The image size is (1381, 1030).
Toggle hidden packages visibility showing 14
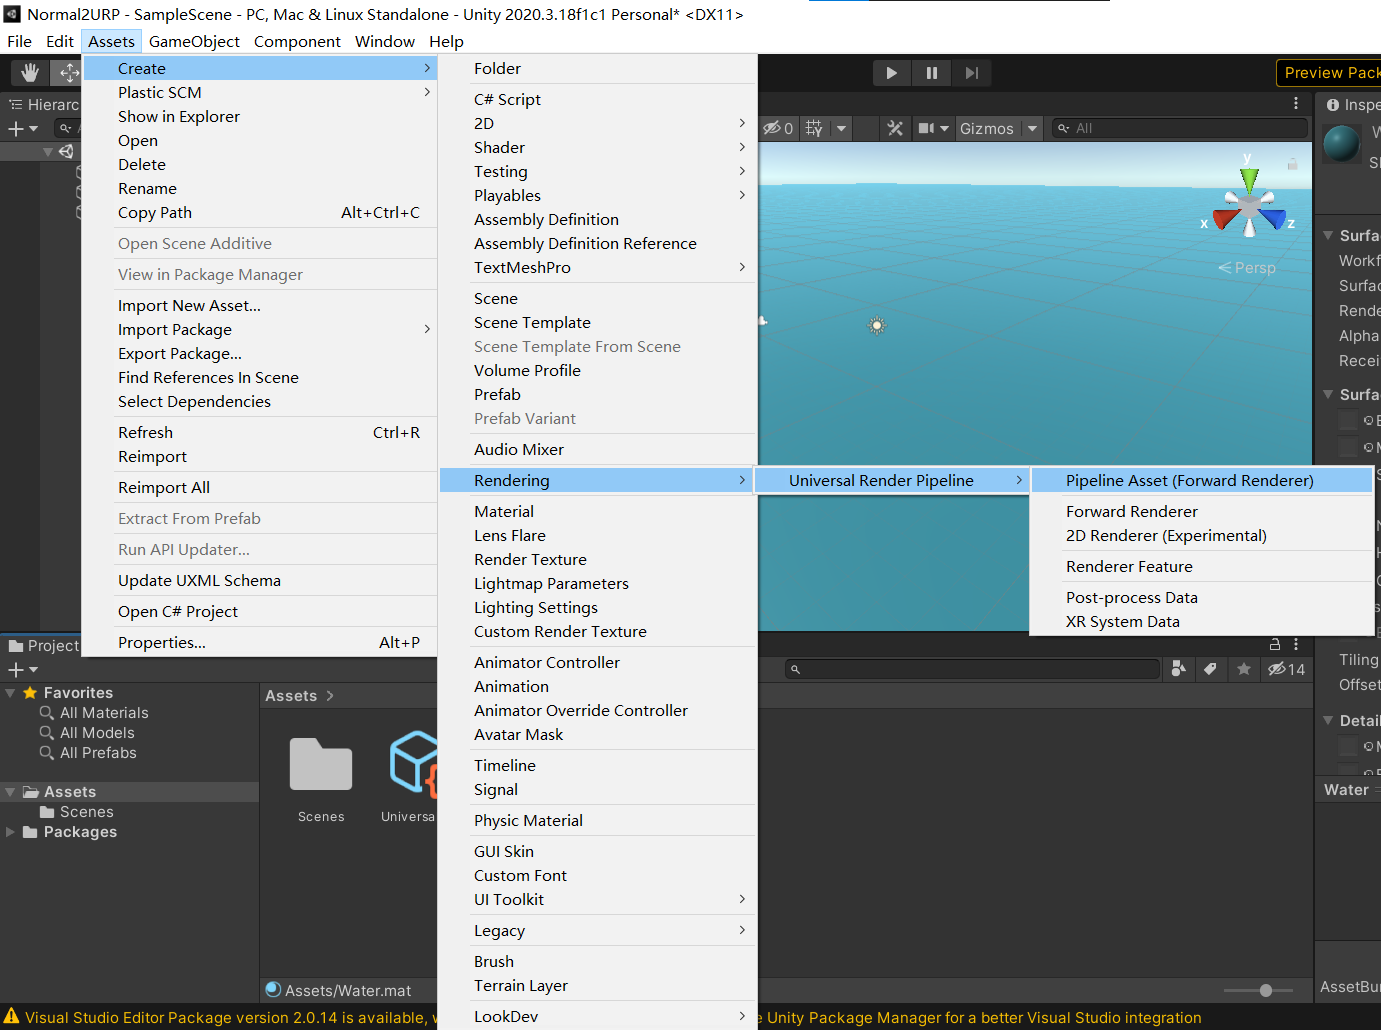(1286, 669)
